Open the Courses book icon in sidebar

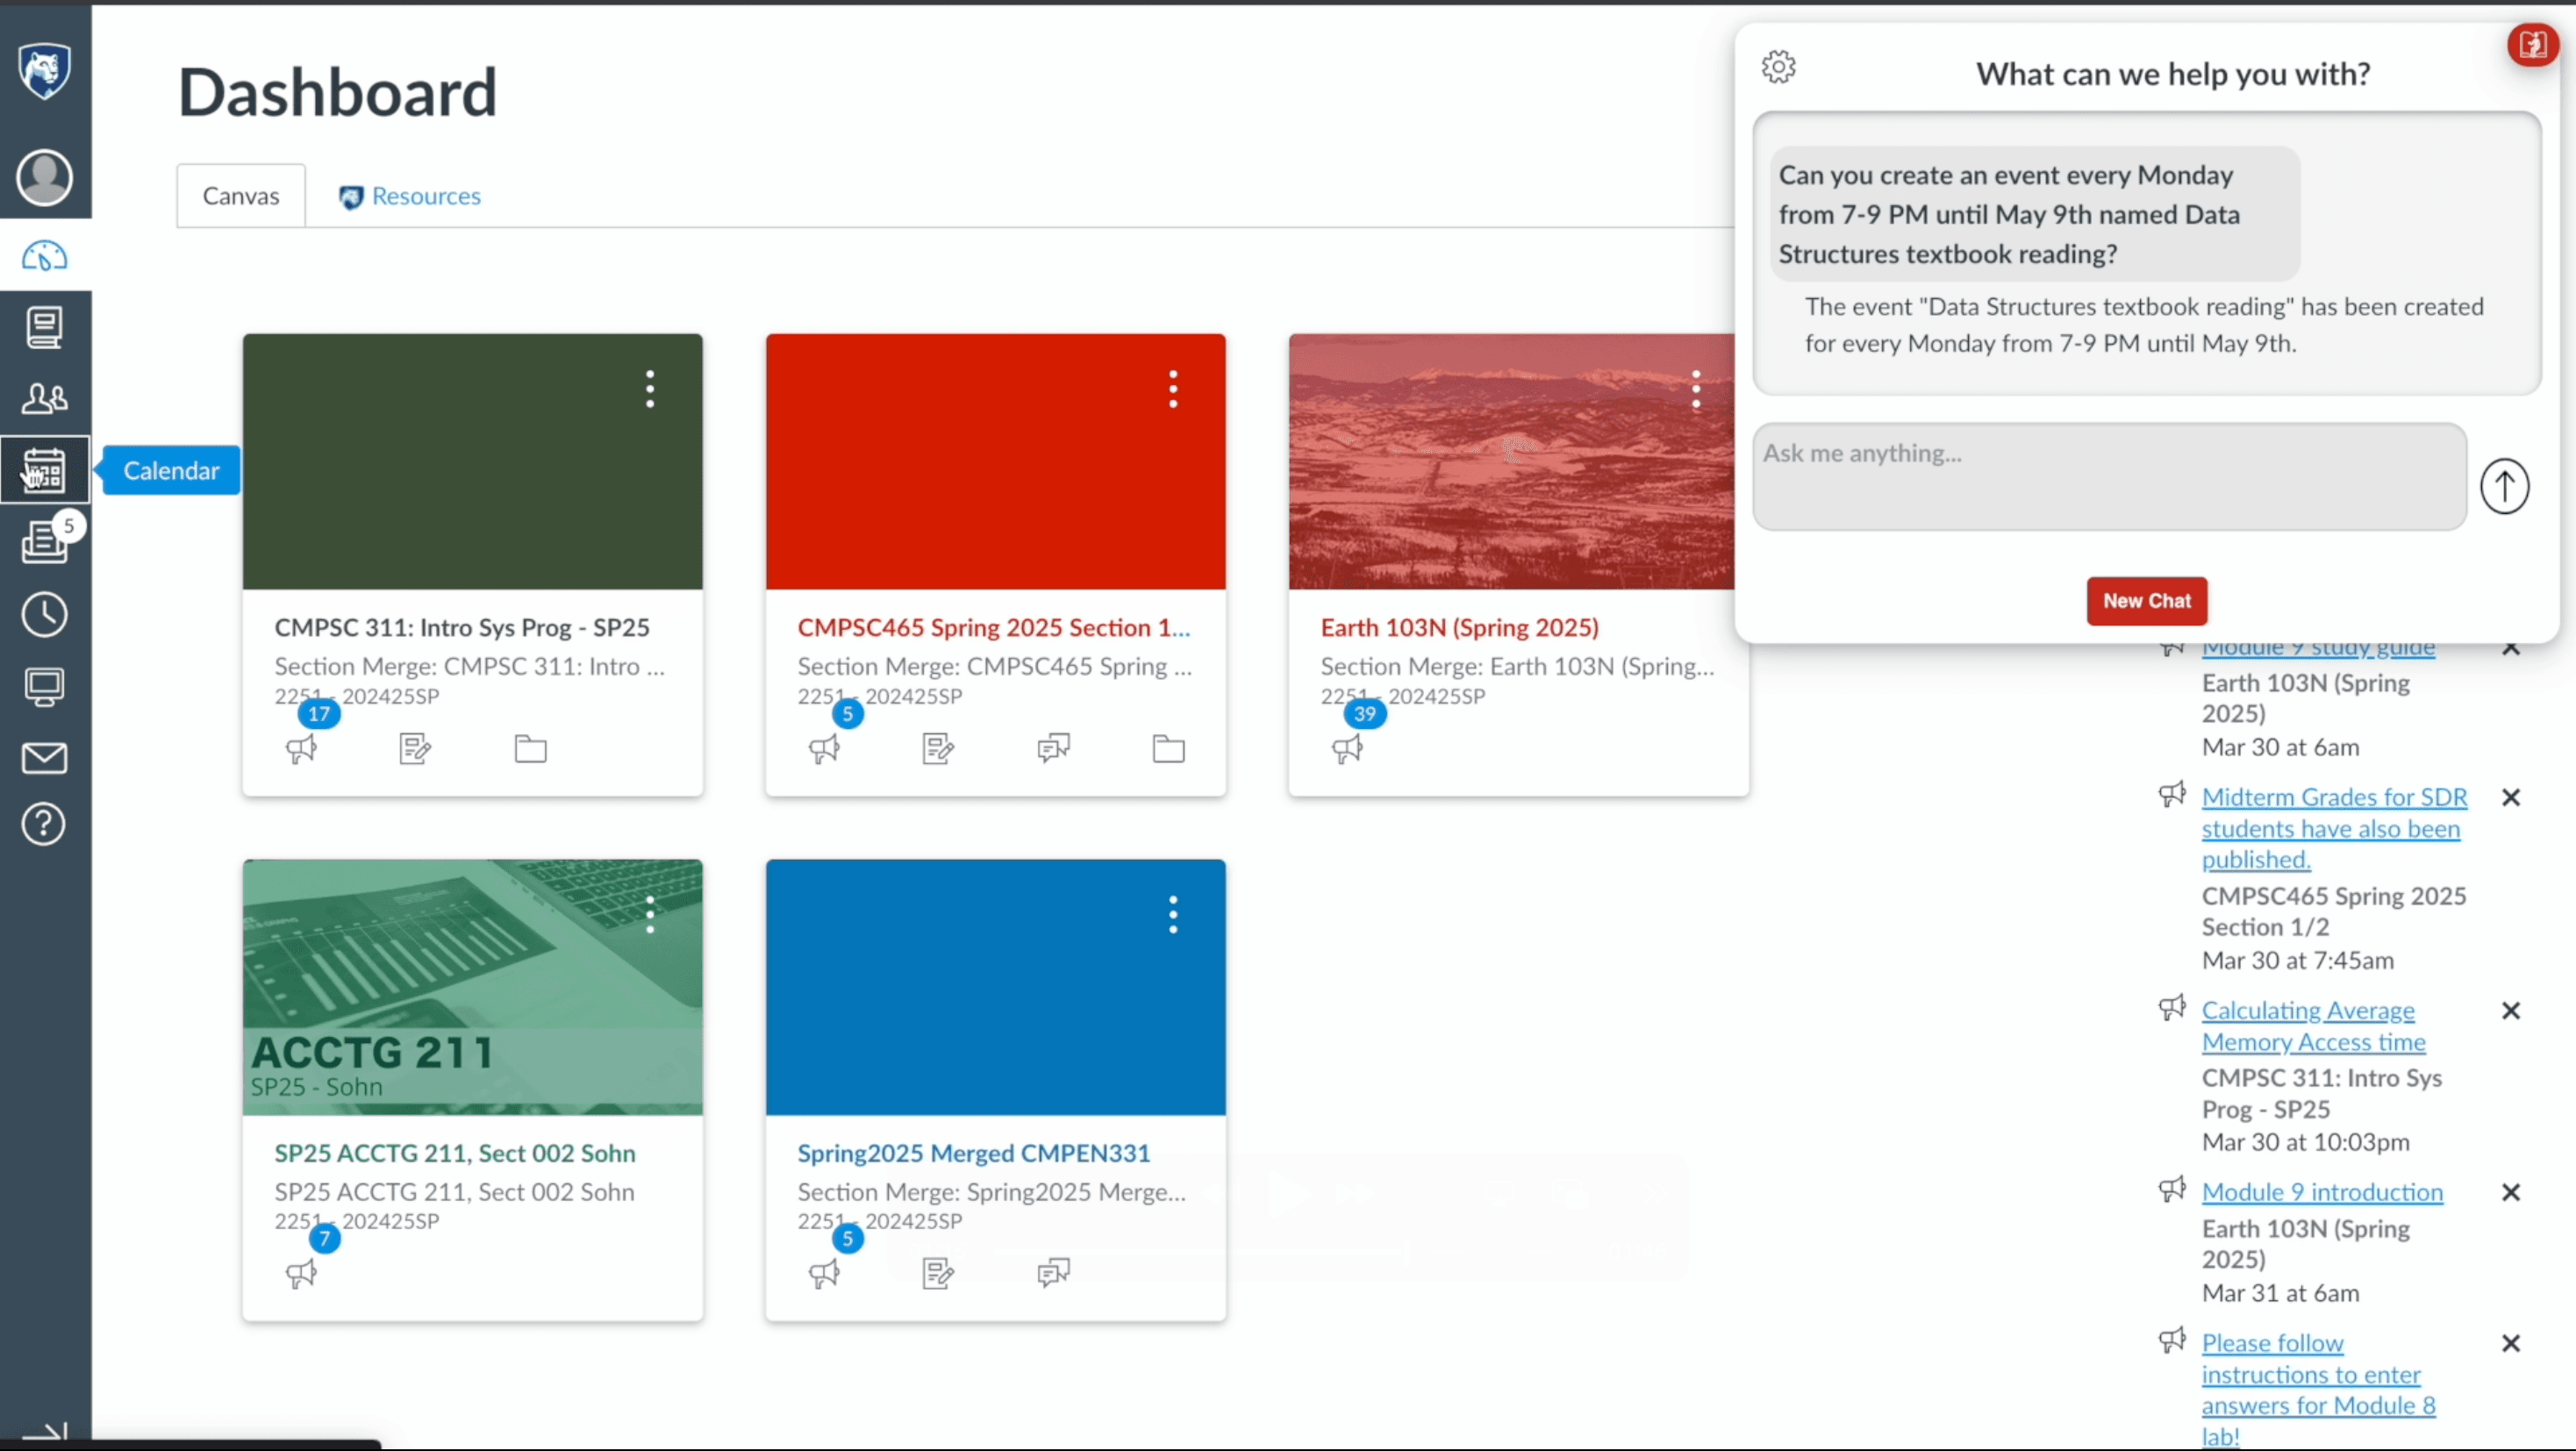44,327
